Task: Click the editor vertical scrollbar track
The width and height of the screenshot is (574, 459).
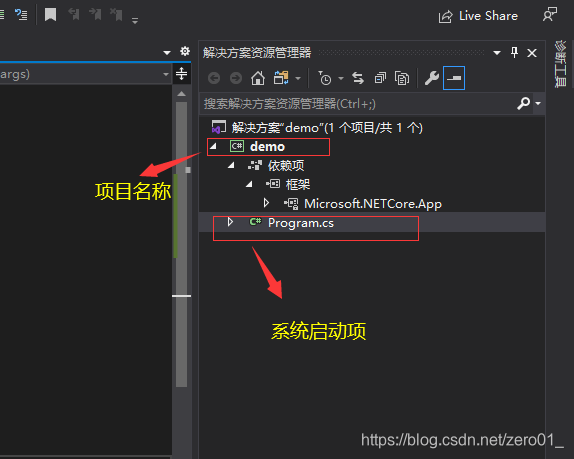Action: (x=182, y=244)
